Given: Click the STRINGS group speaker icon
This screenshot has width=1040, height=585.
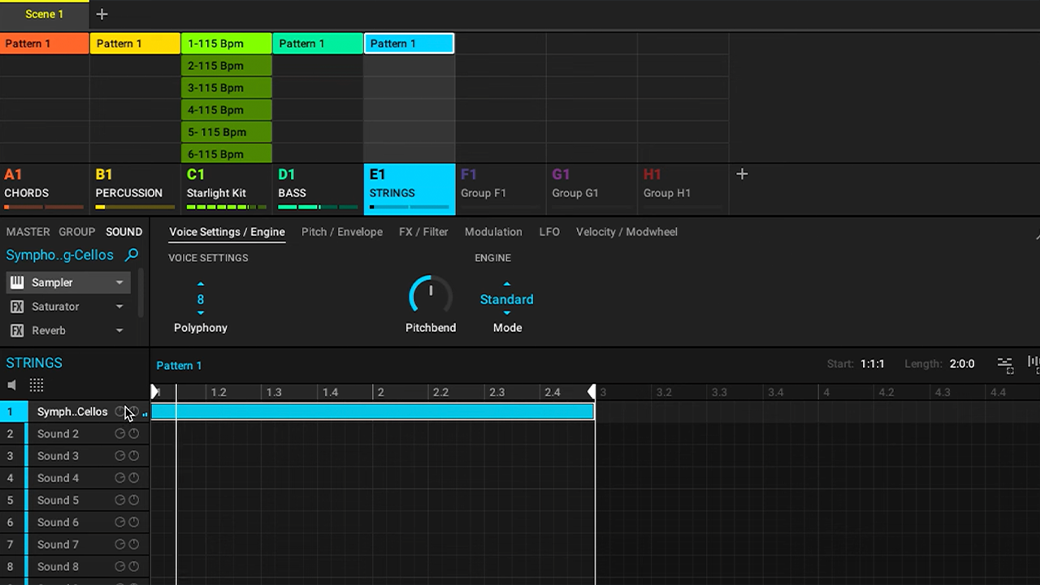Looking at the screenshot, I should (12, 385).
